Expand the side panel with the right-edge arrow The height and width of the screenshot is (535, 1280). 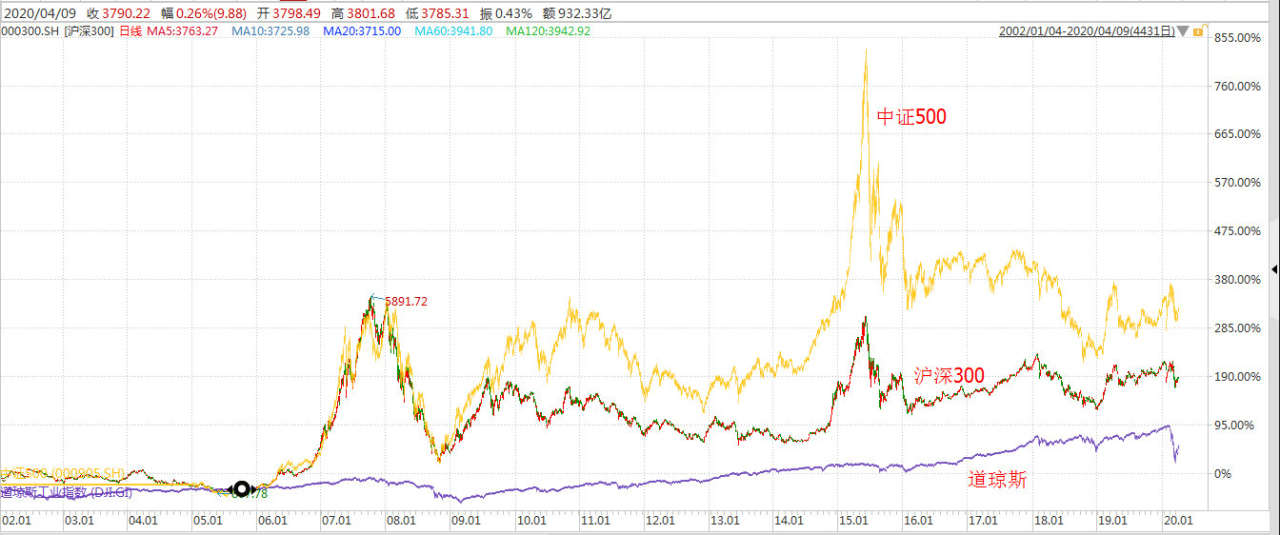[1274, 269]
